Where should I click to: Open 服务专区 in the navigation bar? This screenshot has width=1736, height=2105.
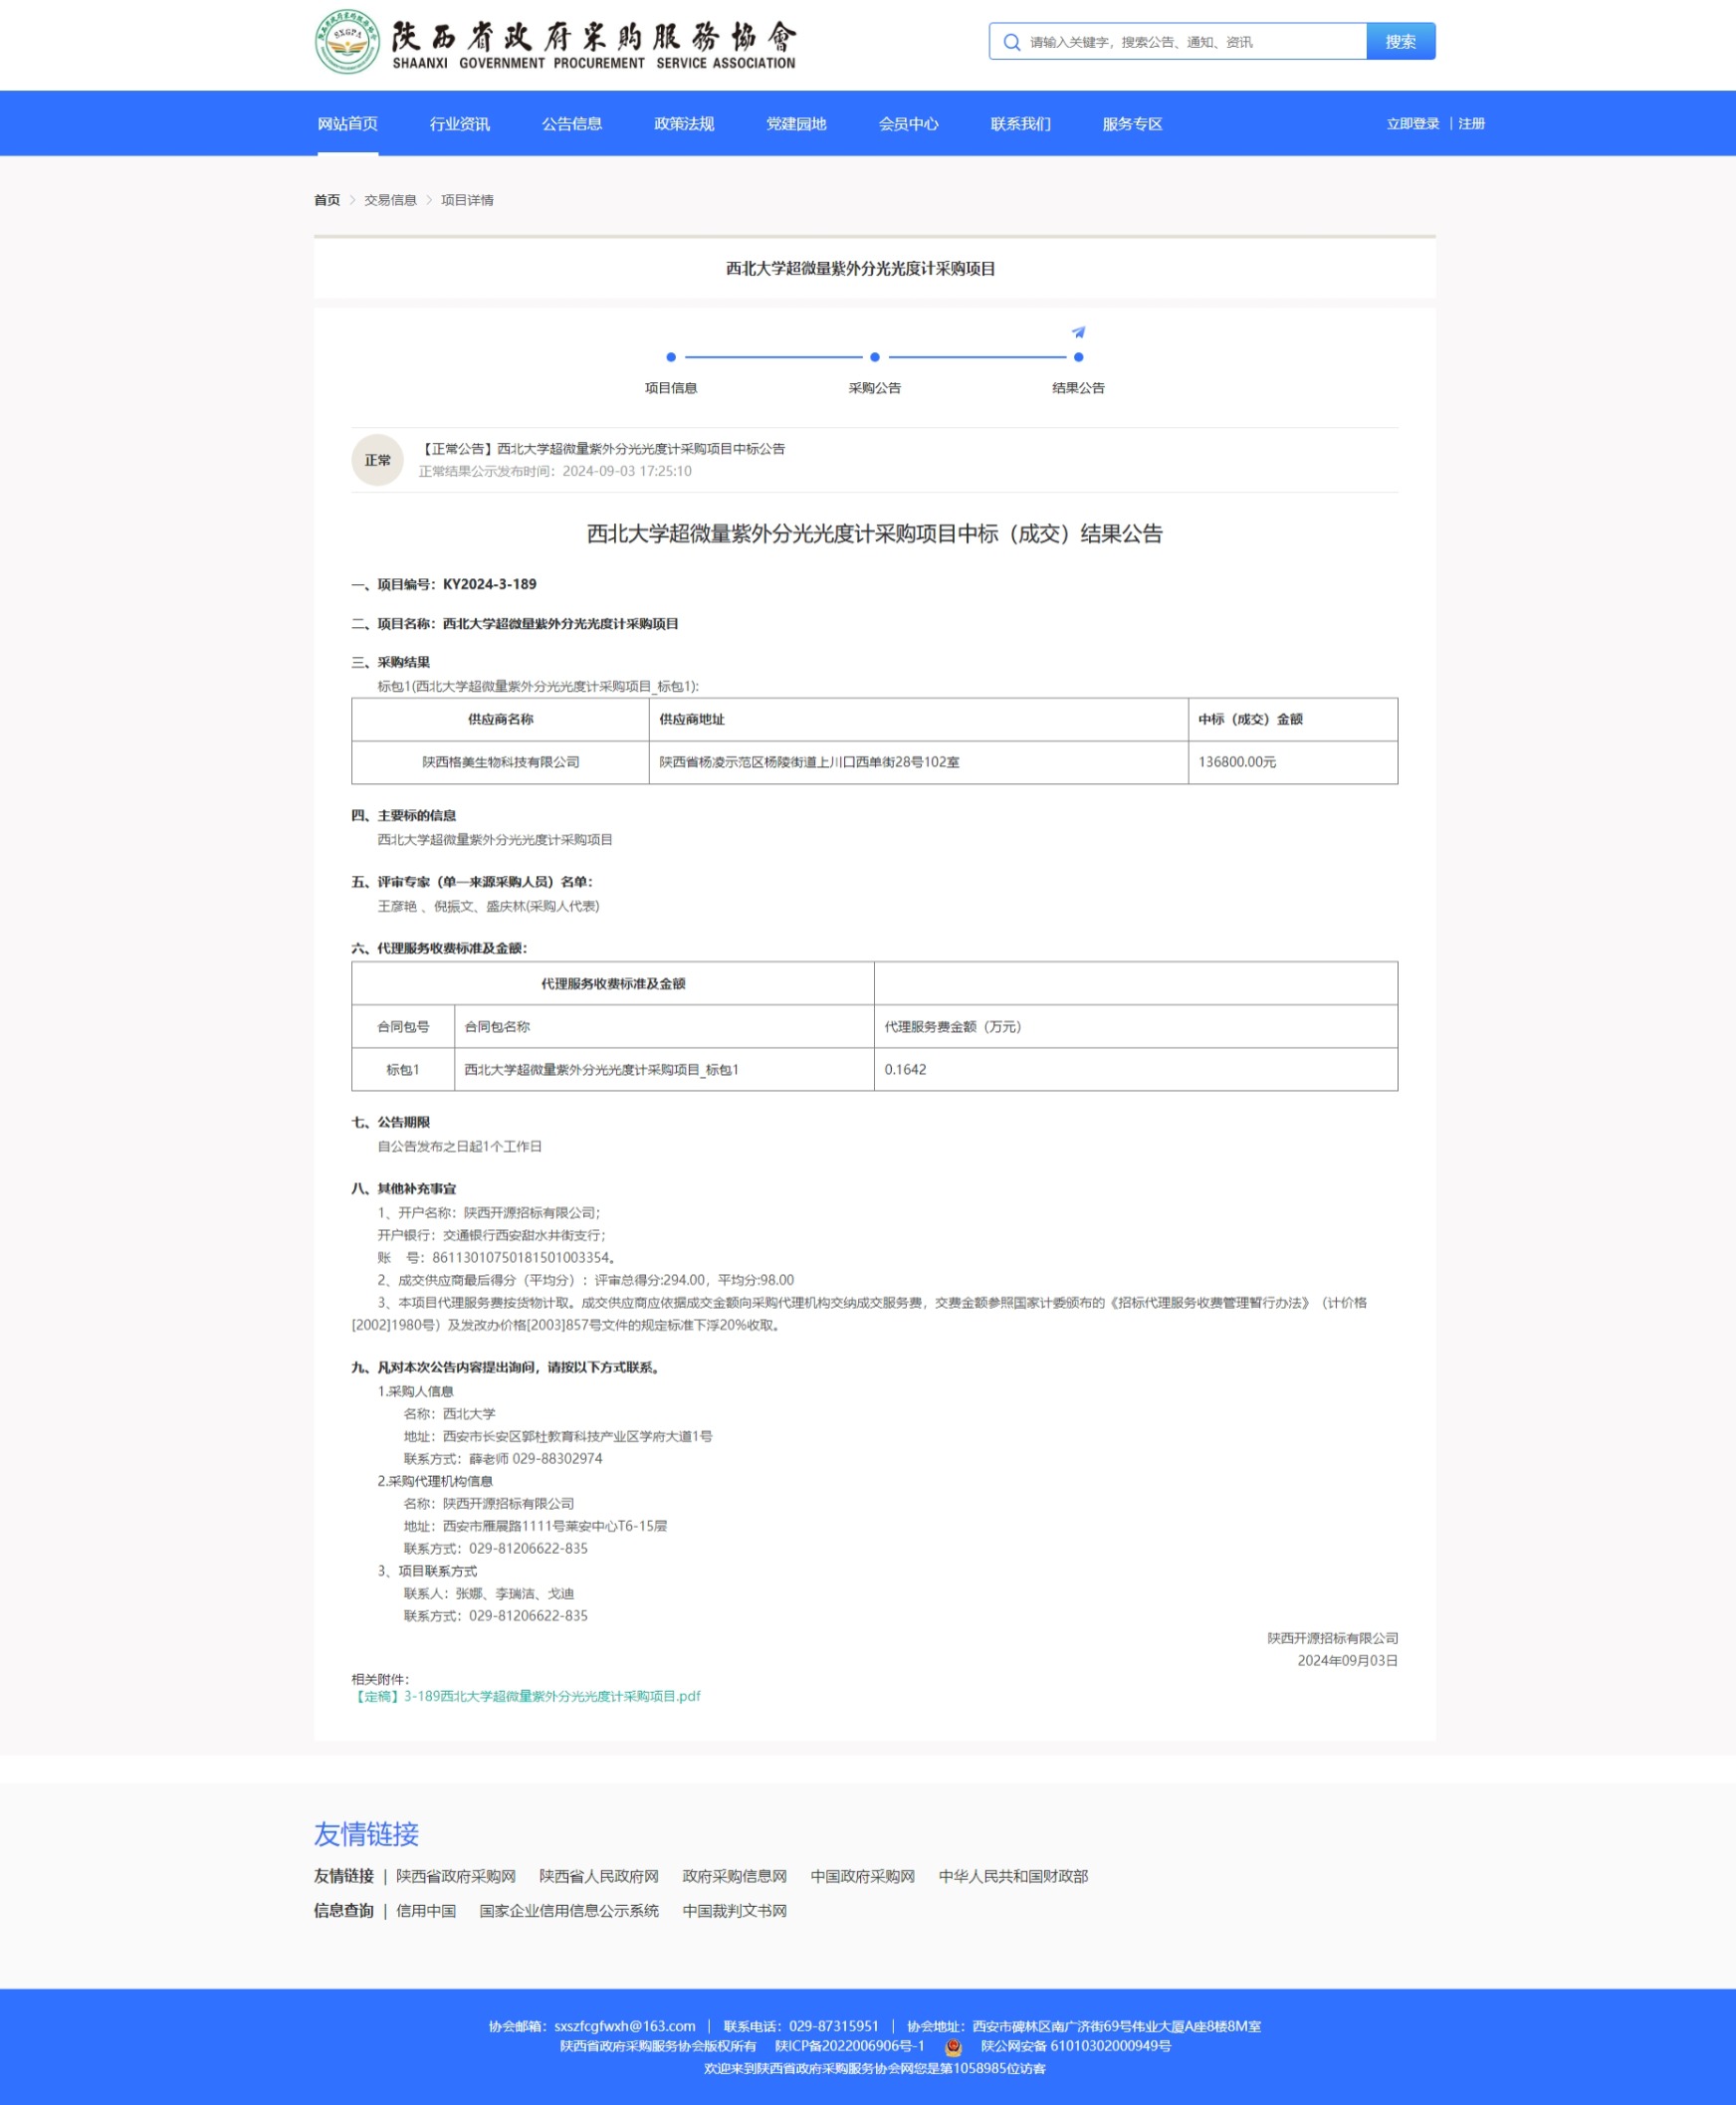coord(1132,124)
